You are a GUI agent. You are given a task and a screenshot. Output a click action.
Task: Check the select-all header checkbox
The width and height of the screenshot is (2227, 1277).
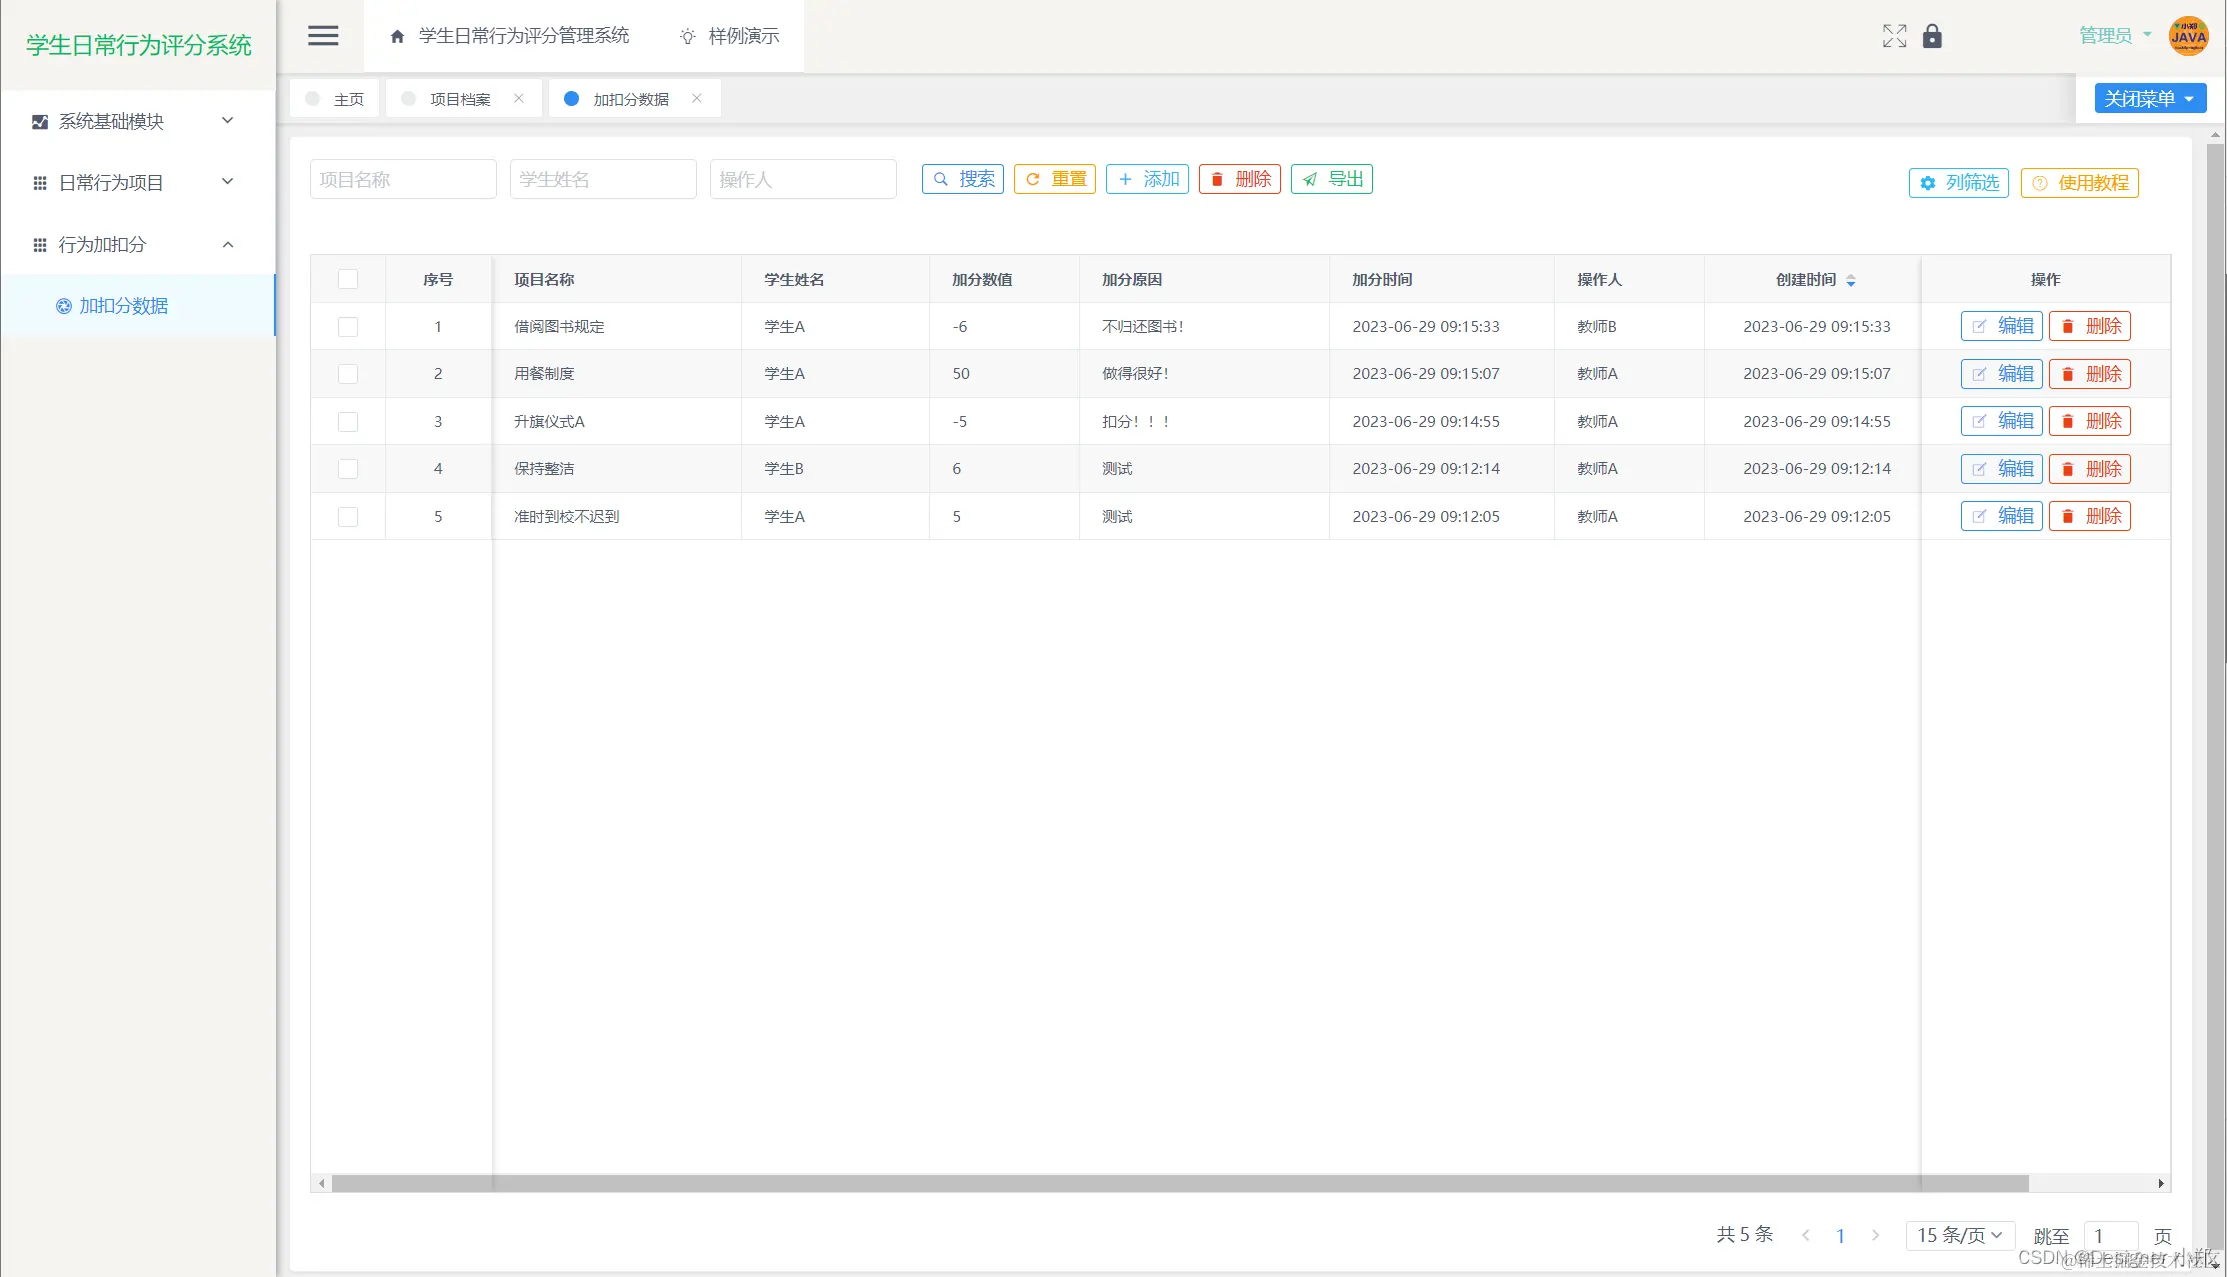tap(348, 279)
